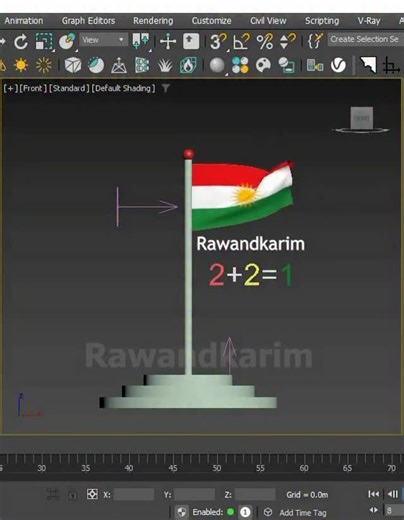The height and width of the screenshot is (520, 404).
Task: Open the Civil View menu
Action: [x=268, y=21]
